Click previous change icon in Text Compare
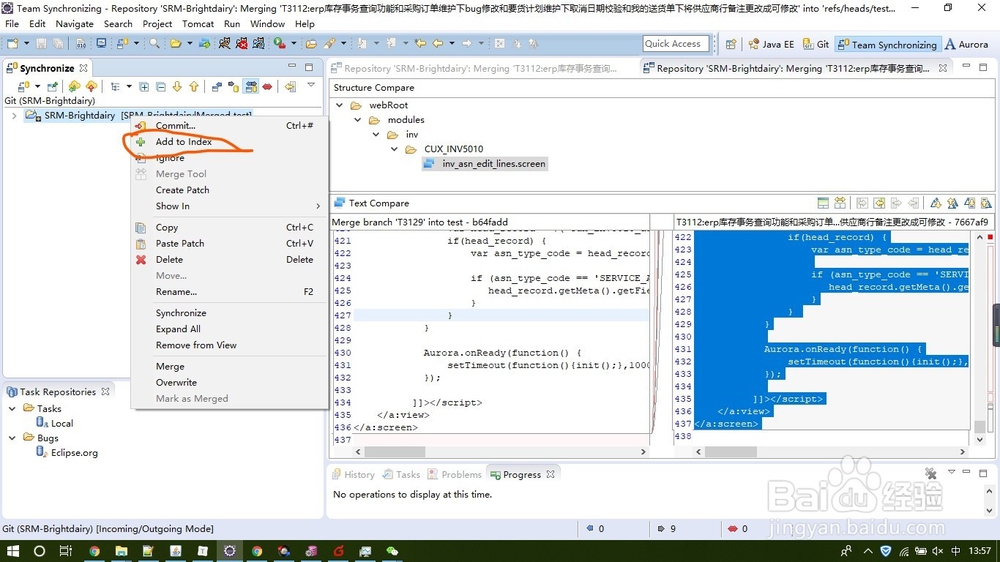This screenshot has width=1000, height=562. point(986,203)
